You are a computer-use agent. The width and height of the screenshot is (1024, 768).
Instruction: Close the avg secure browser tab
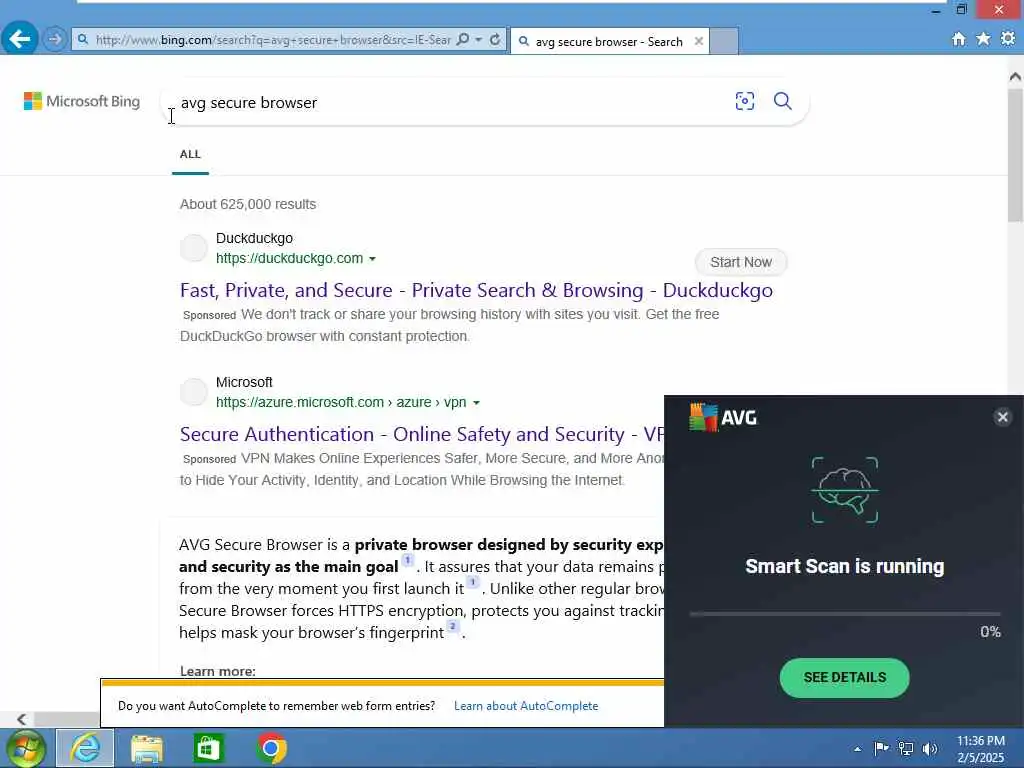point(699,41)
